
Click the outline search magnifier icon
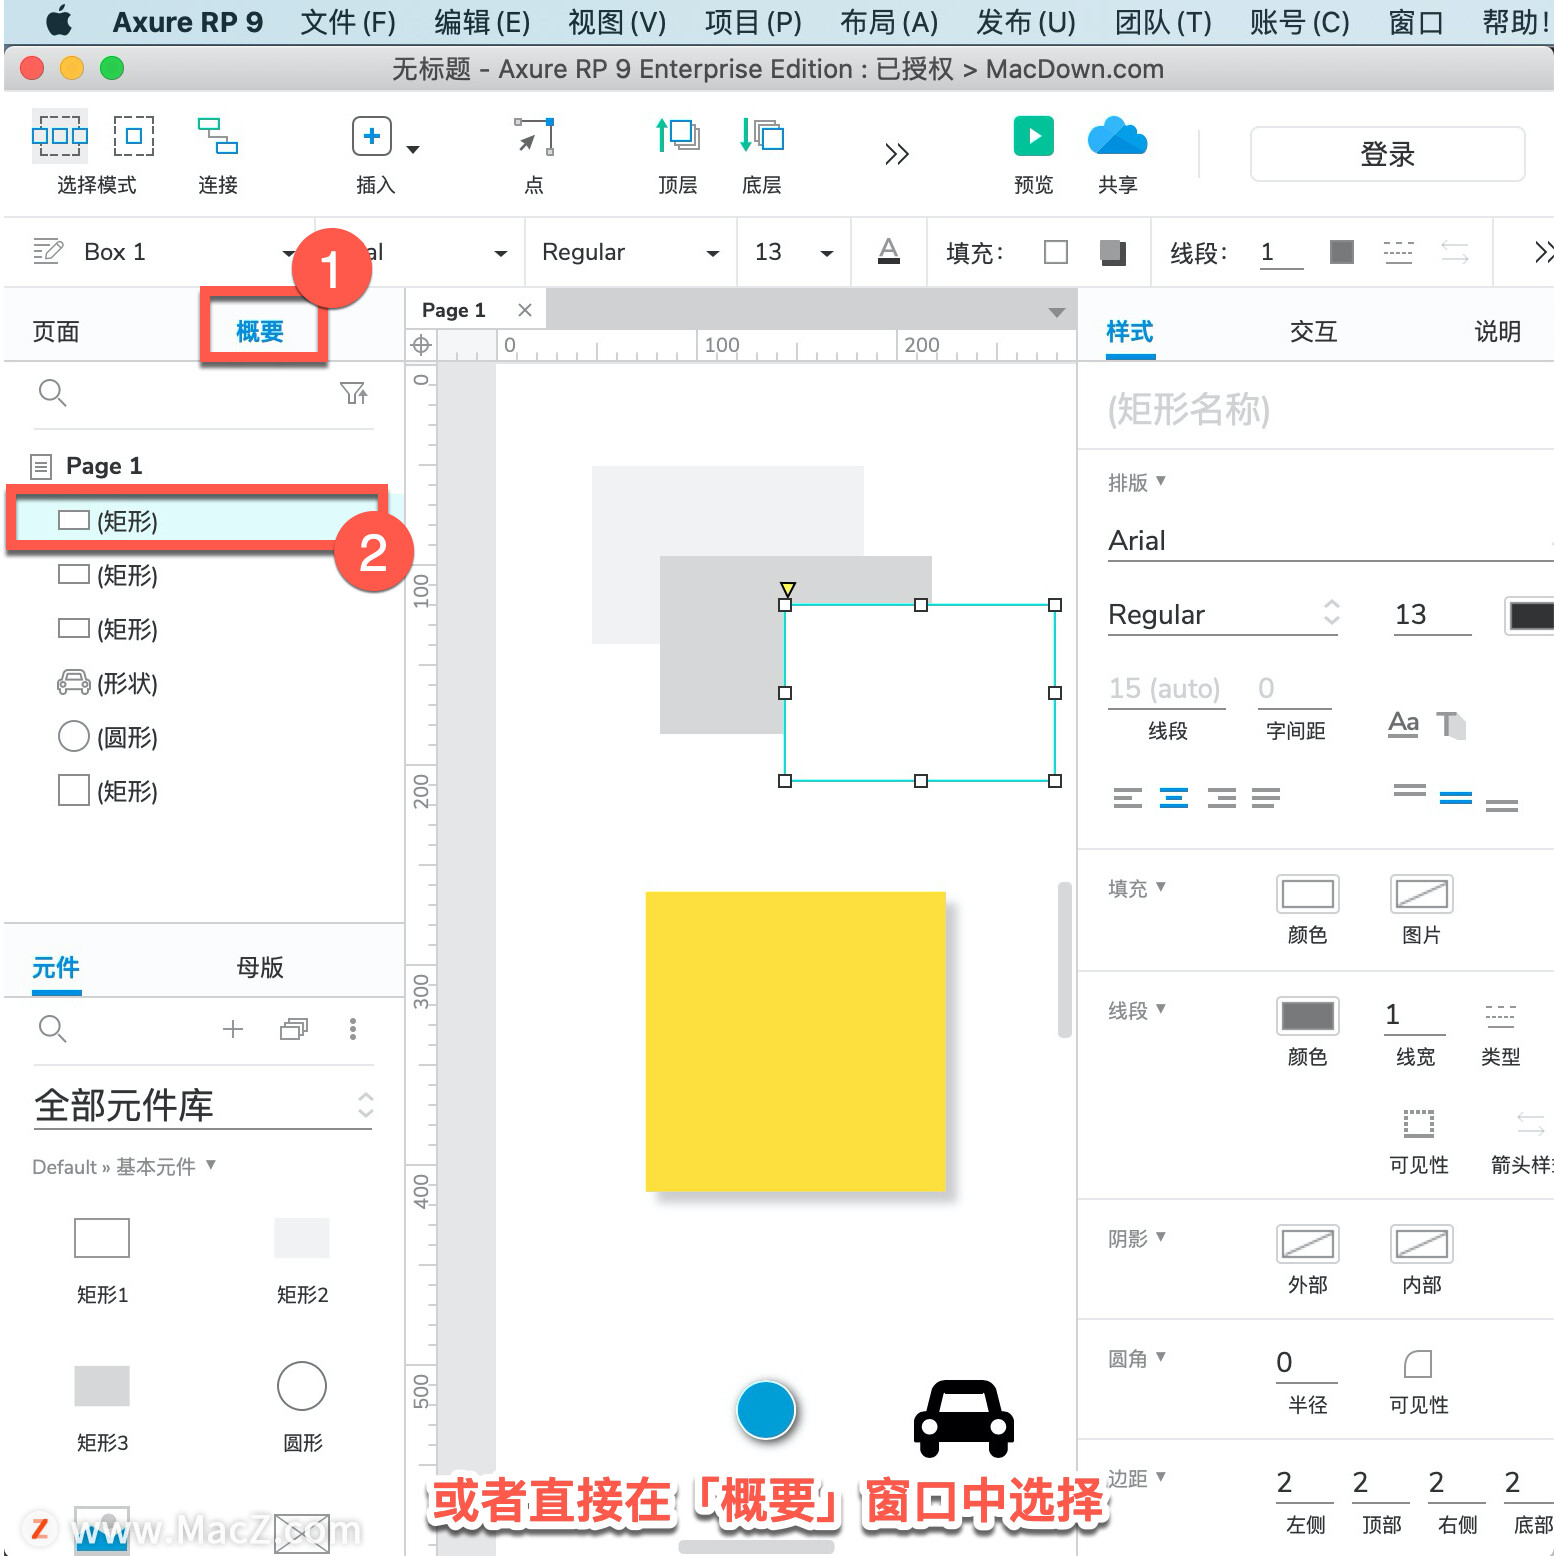[x=52, y=393]
